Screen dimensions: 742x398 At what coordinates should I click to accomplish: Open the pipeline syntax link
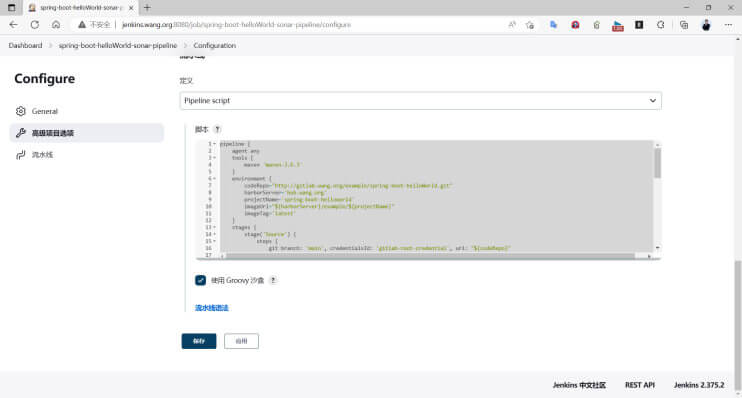[212, 308]
